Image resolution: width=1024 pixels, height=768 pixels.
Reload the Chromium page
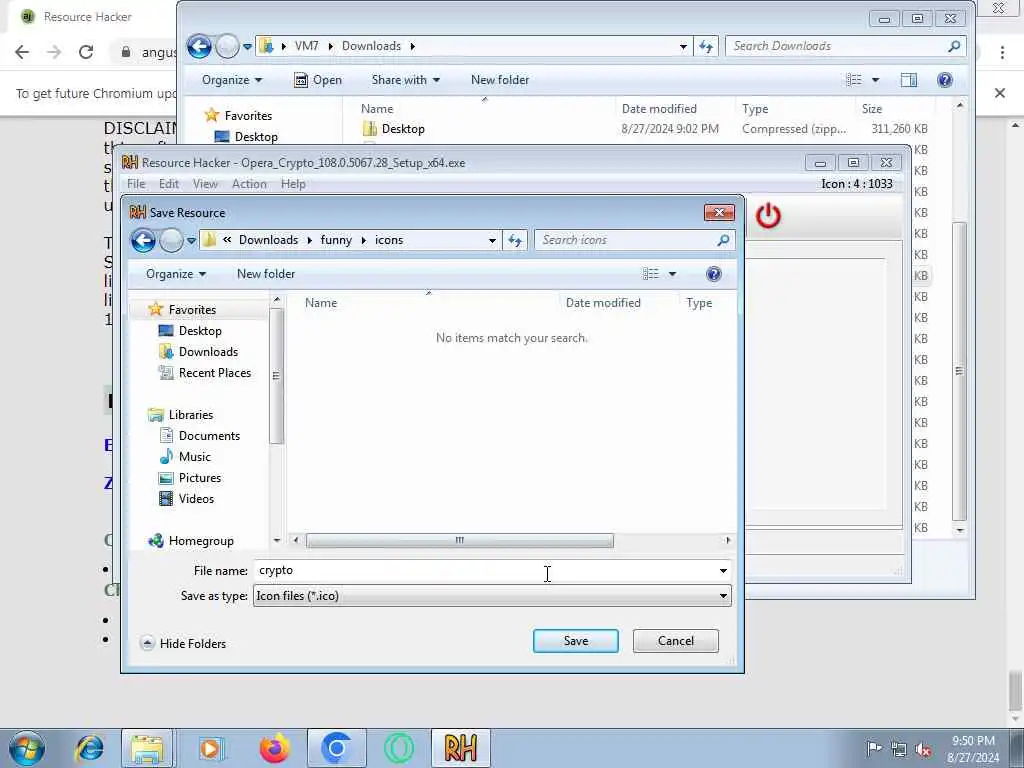[86, 52]
